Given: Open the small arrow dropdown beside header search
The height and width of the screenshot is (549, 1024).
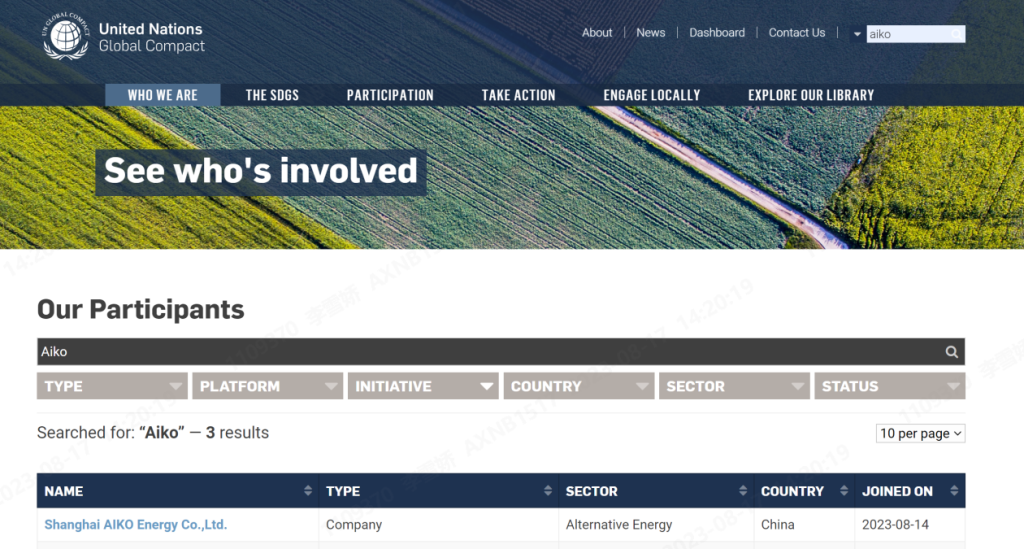Looking at the screenshot, I should (x=857, y=34).
